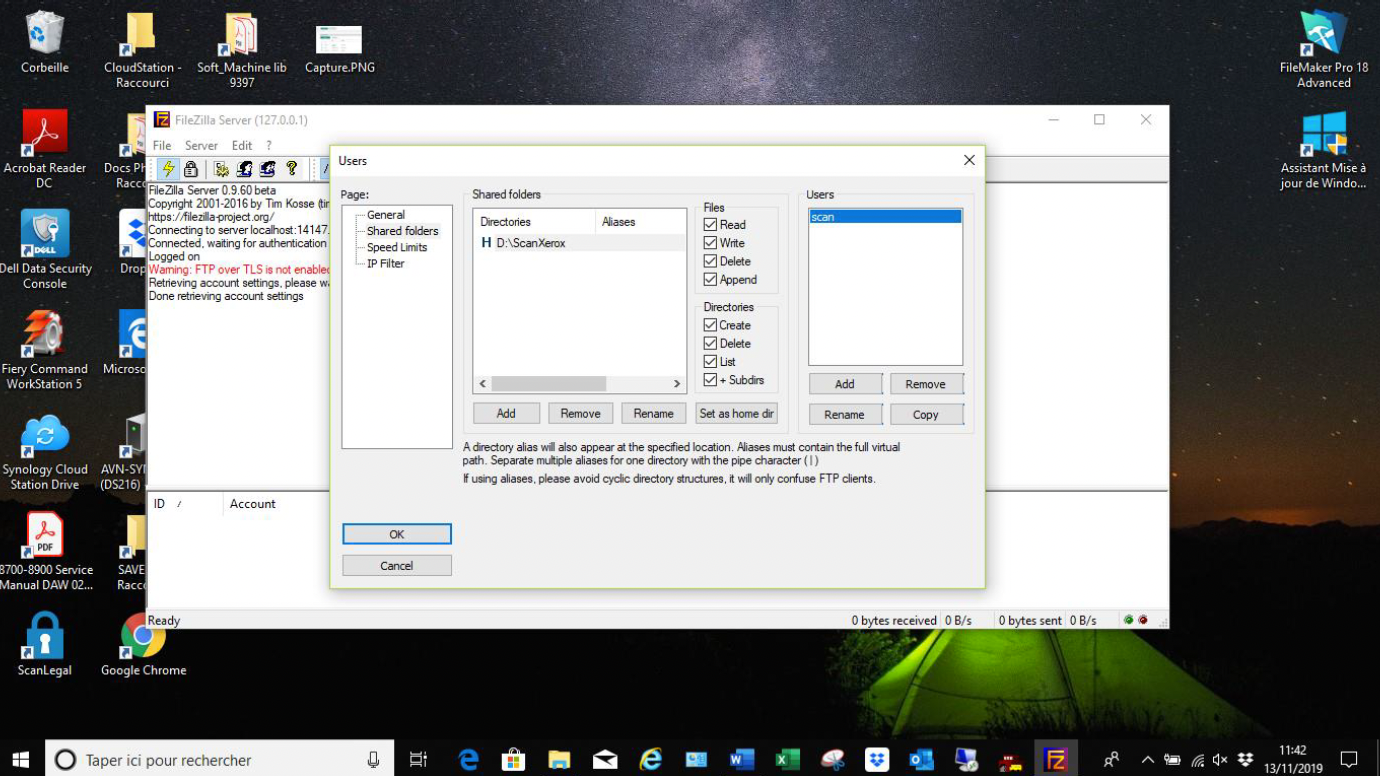Click Rename button under Users list

(845, 414)
